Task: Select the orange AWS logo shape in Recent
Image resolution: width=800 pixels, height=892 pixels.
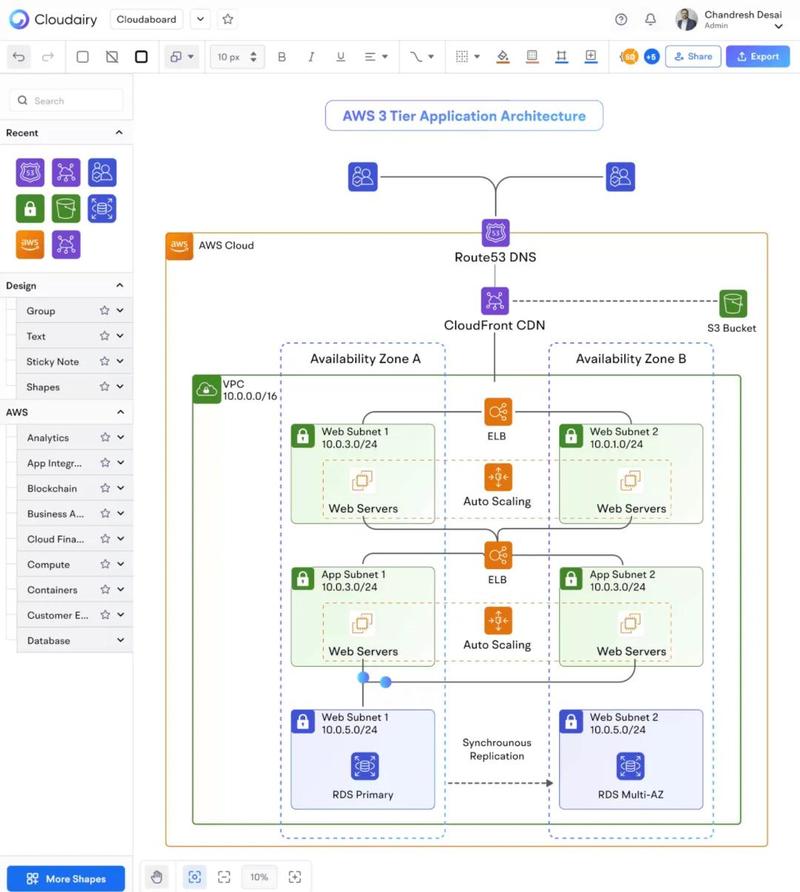Action: click(x=30, y=245)
